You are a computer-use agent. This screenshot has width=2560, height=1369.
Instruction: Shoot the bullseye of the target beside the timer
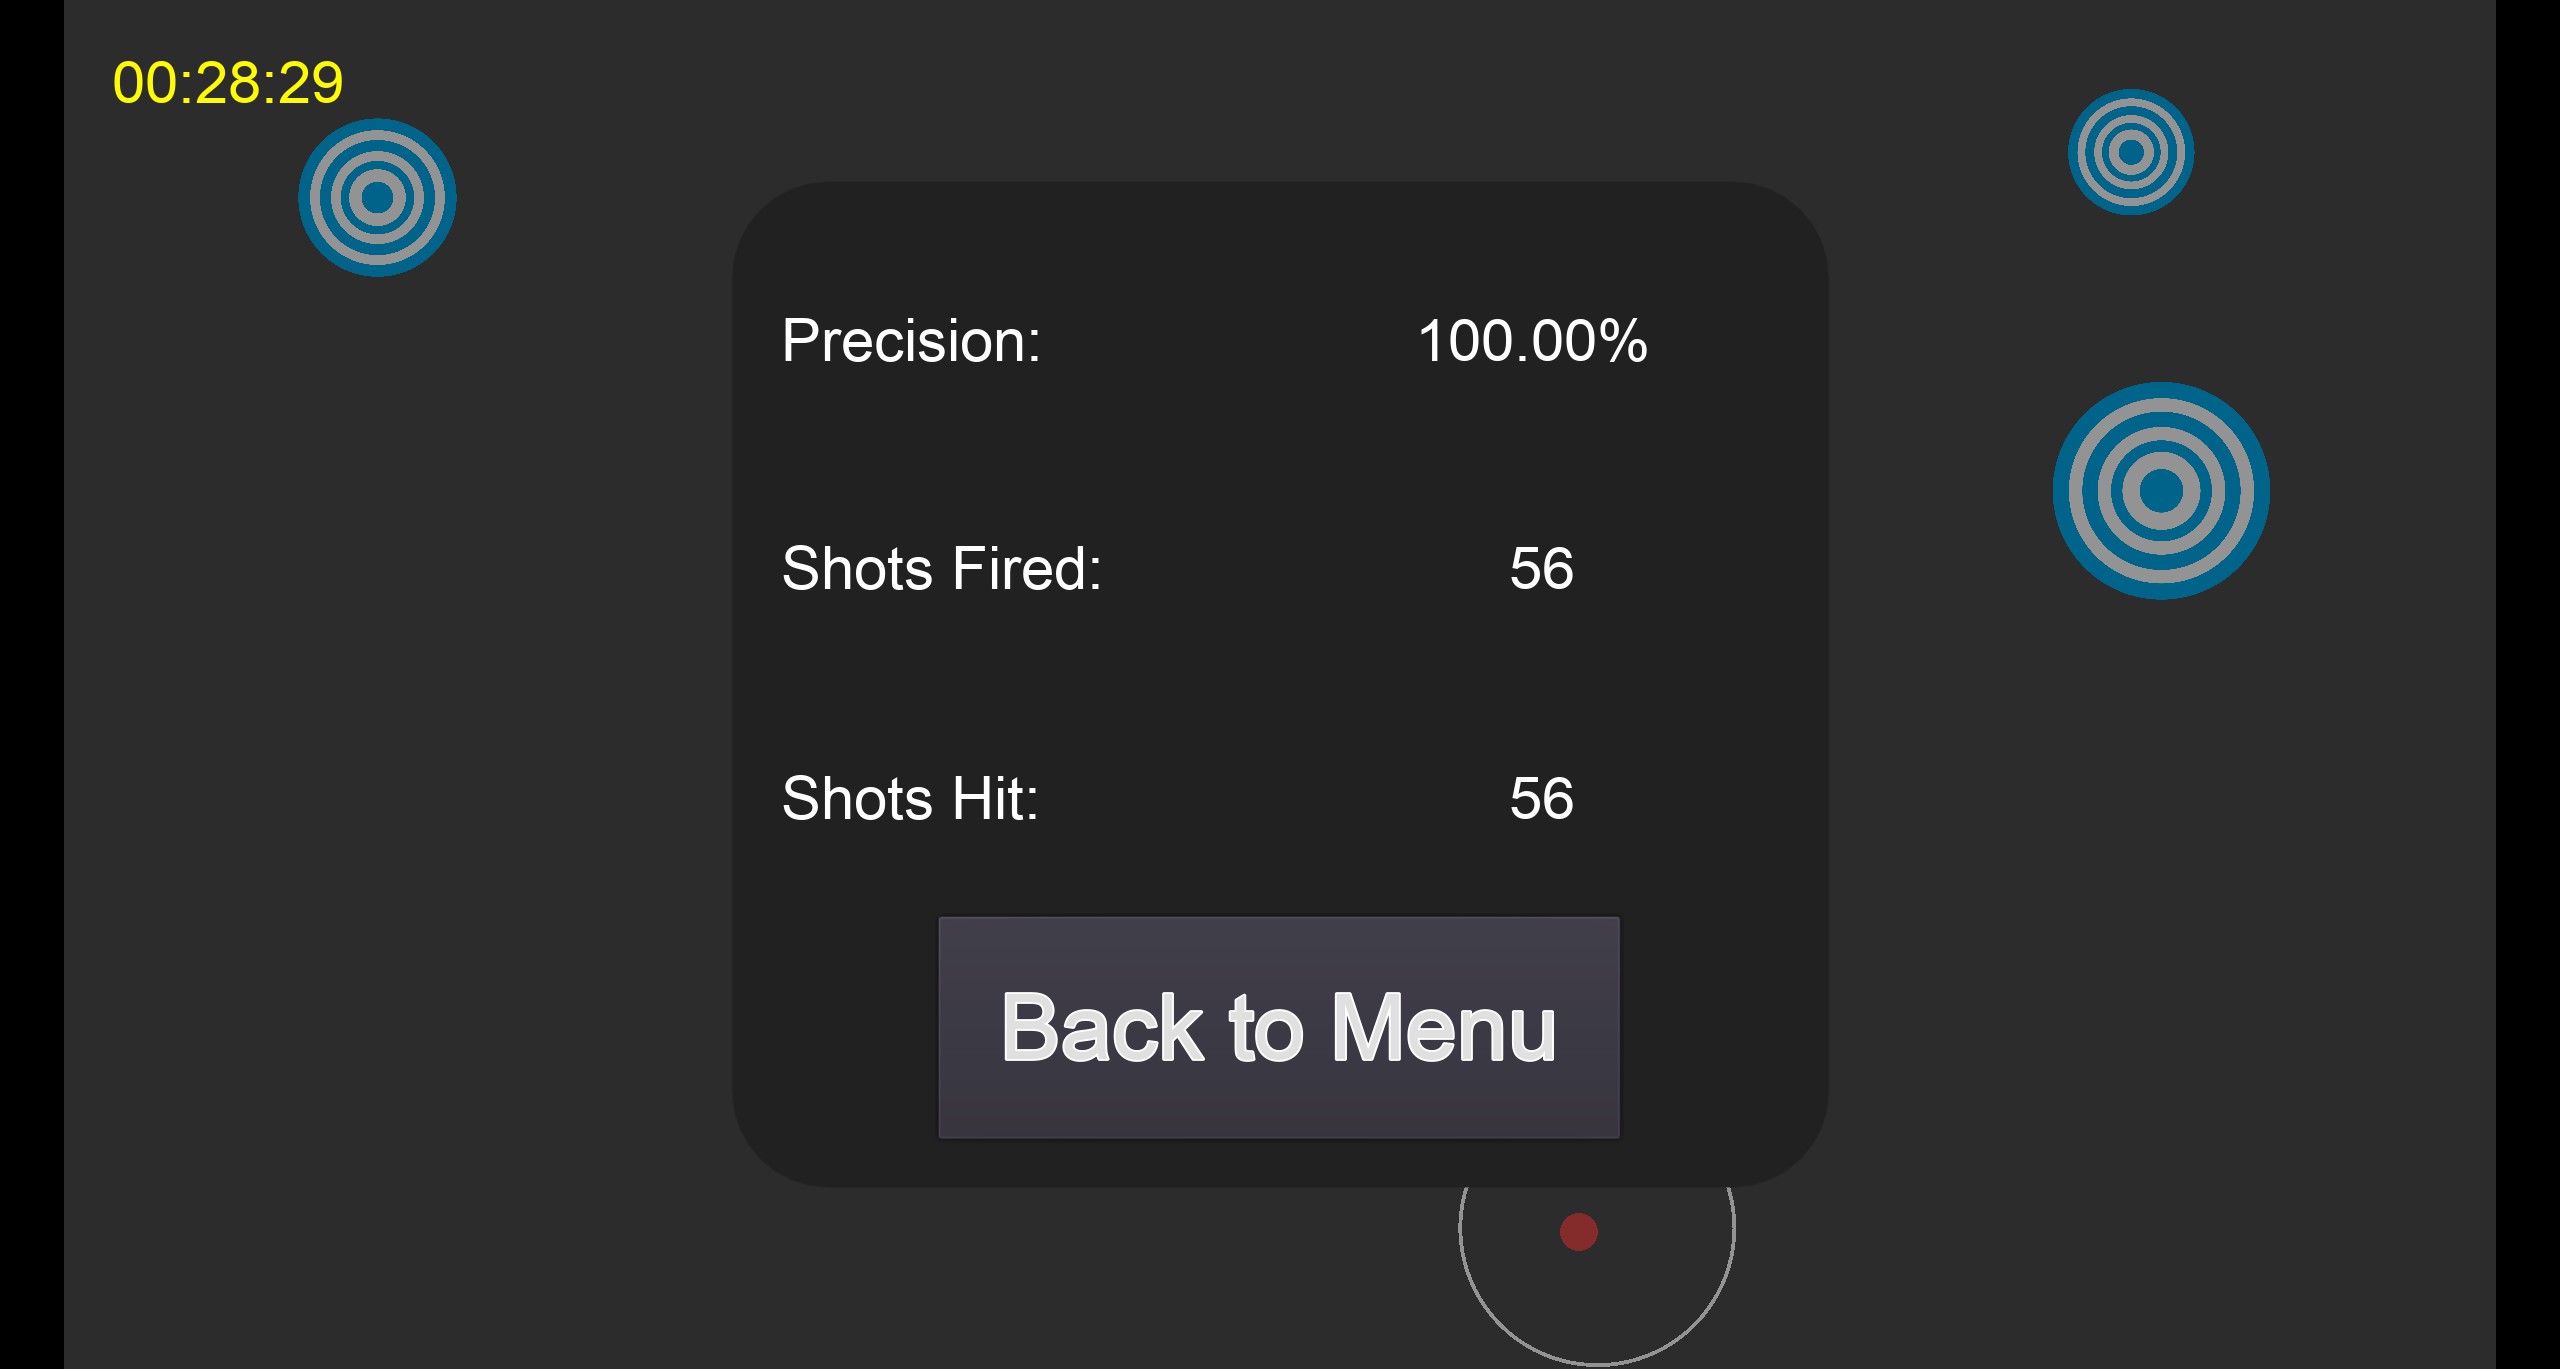click(377, 198)
